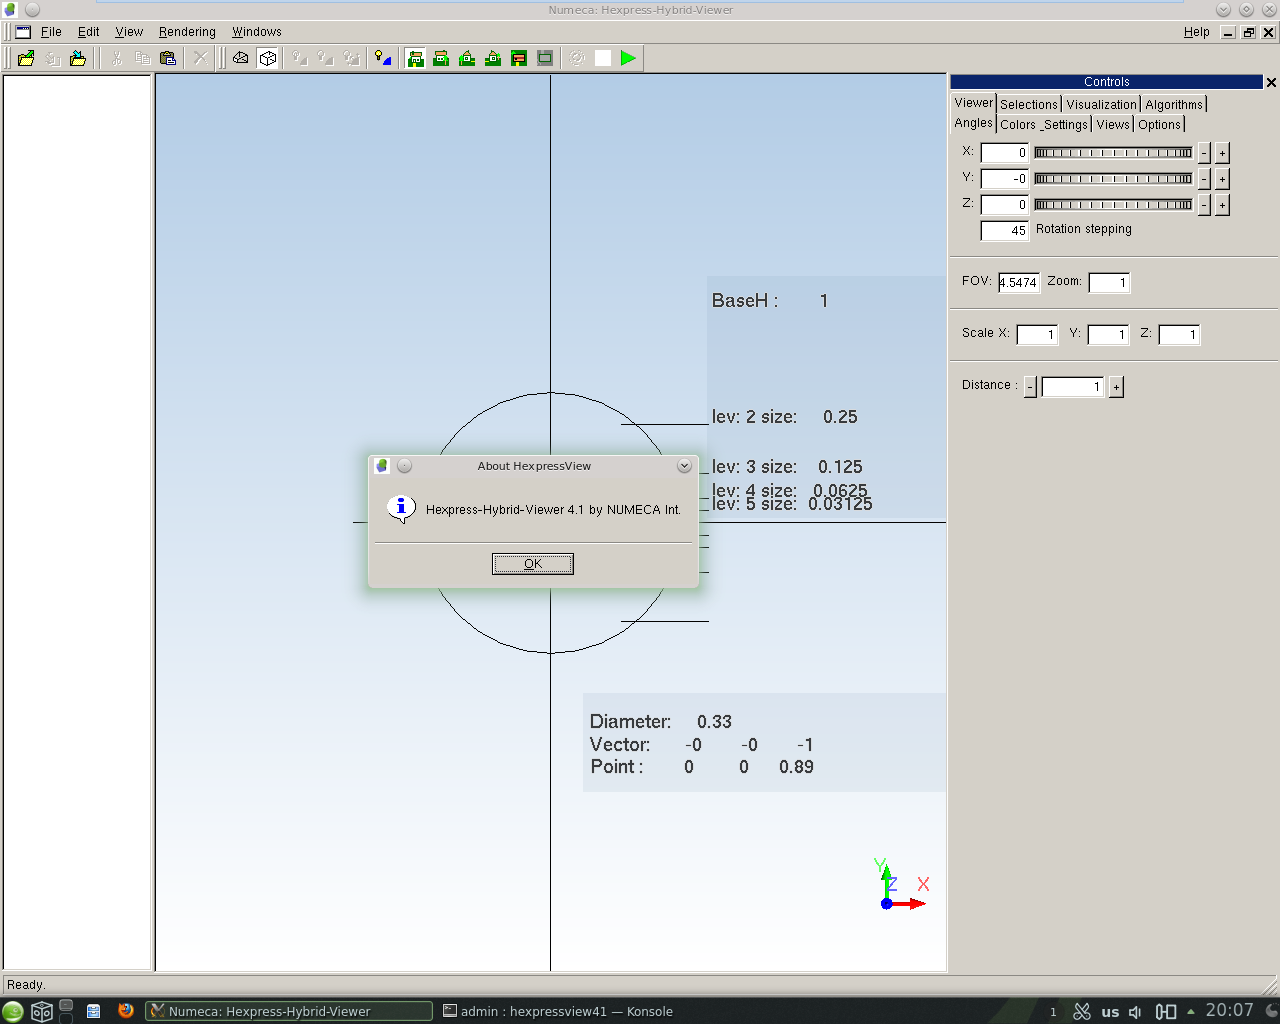Click the copy pages toolbar icon
Image resolution: width=1280 pixels, height=1024 pixels.
(142, 58)
